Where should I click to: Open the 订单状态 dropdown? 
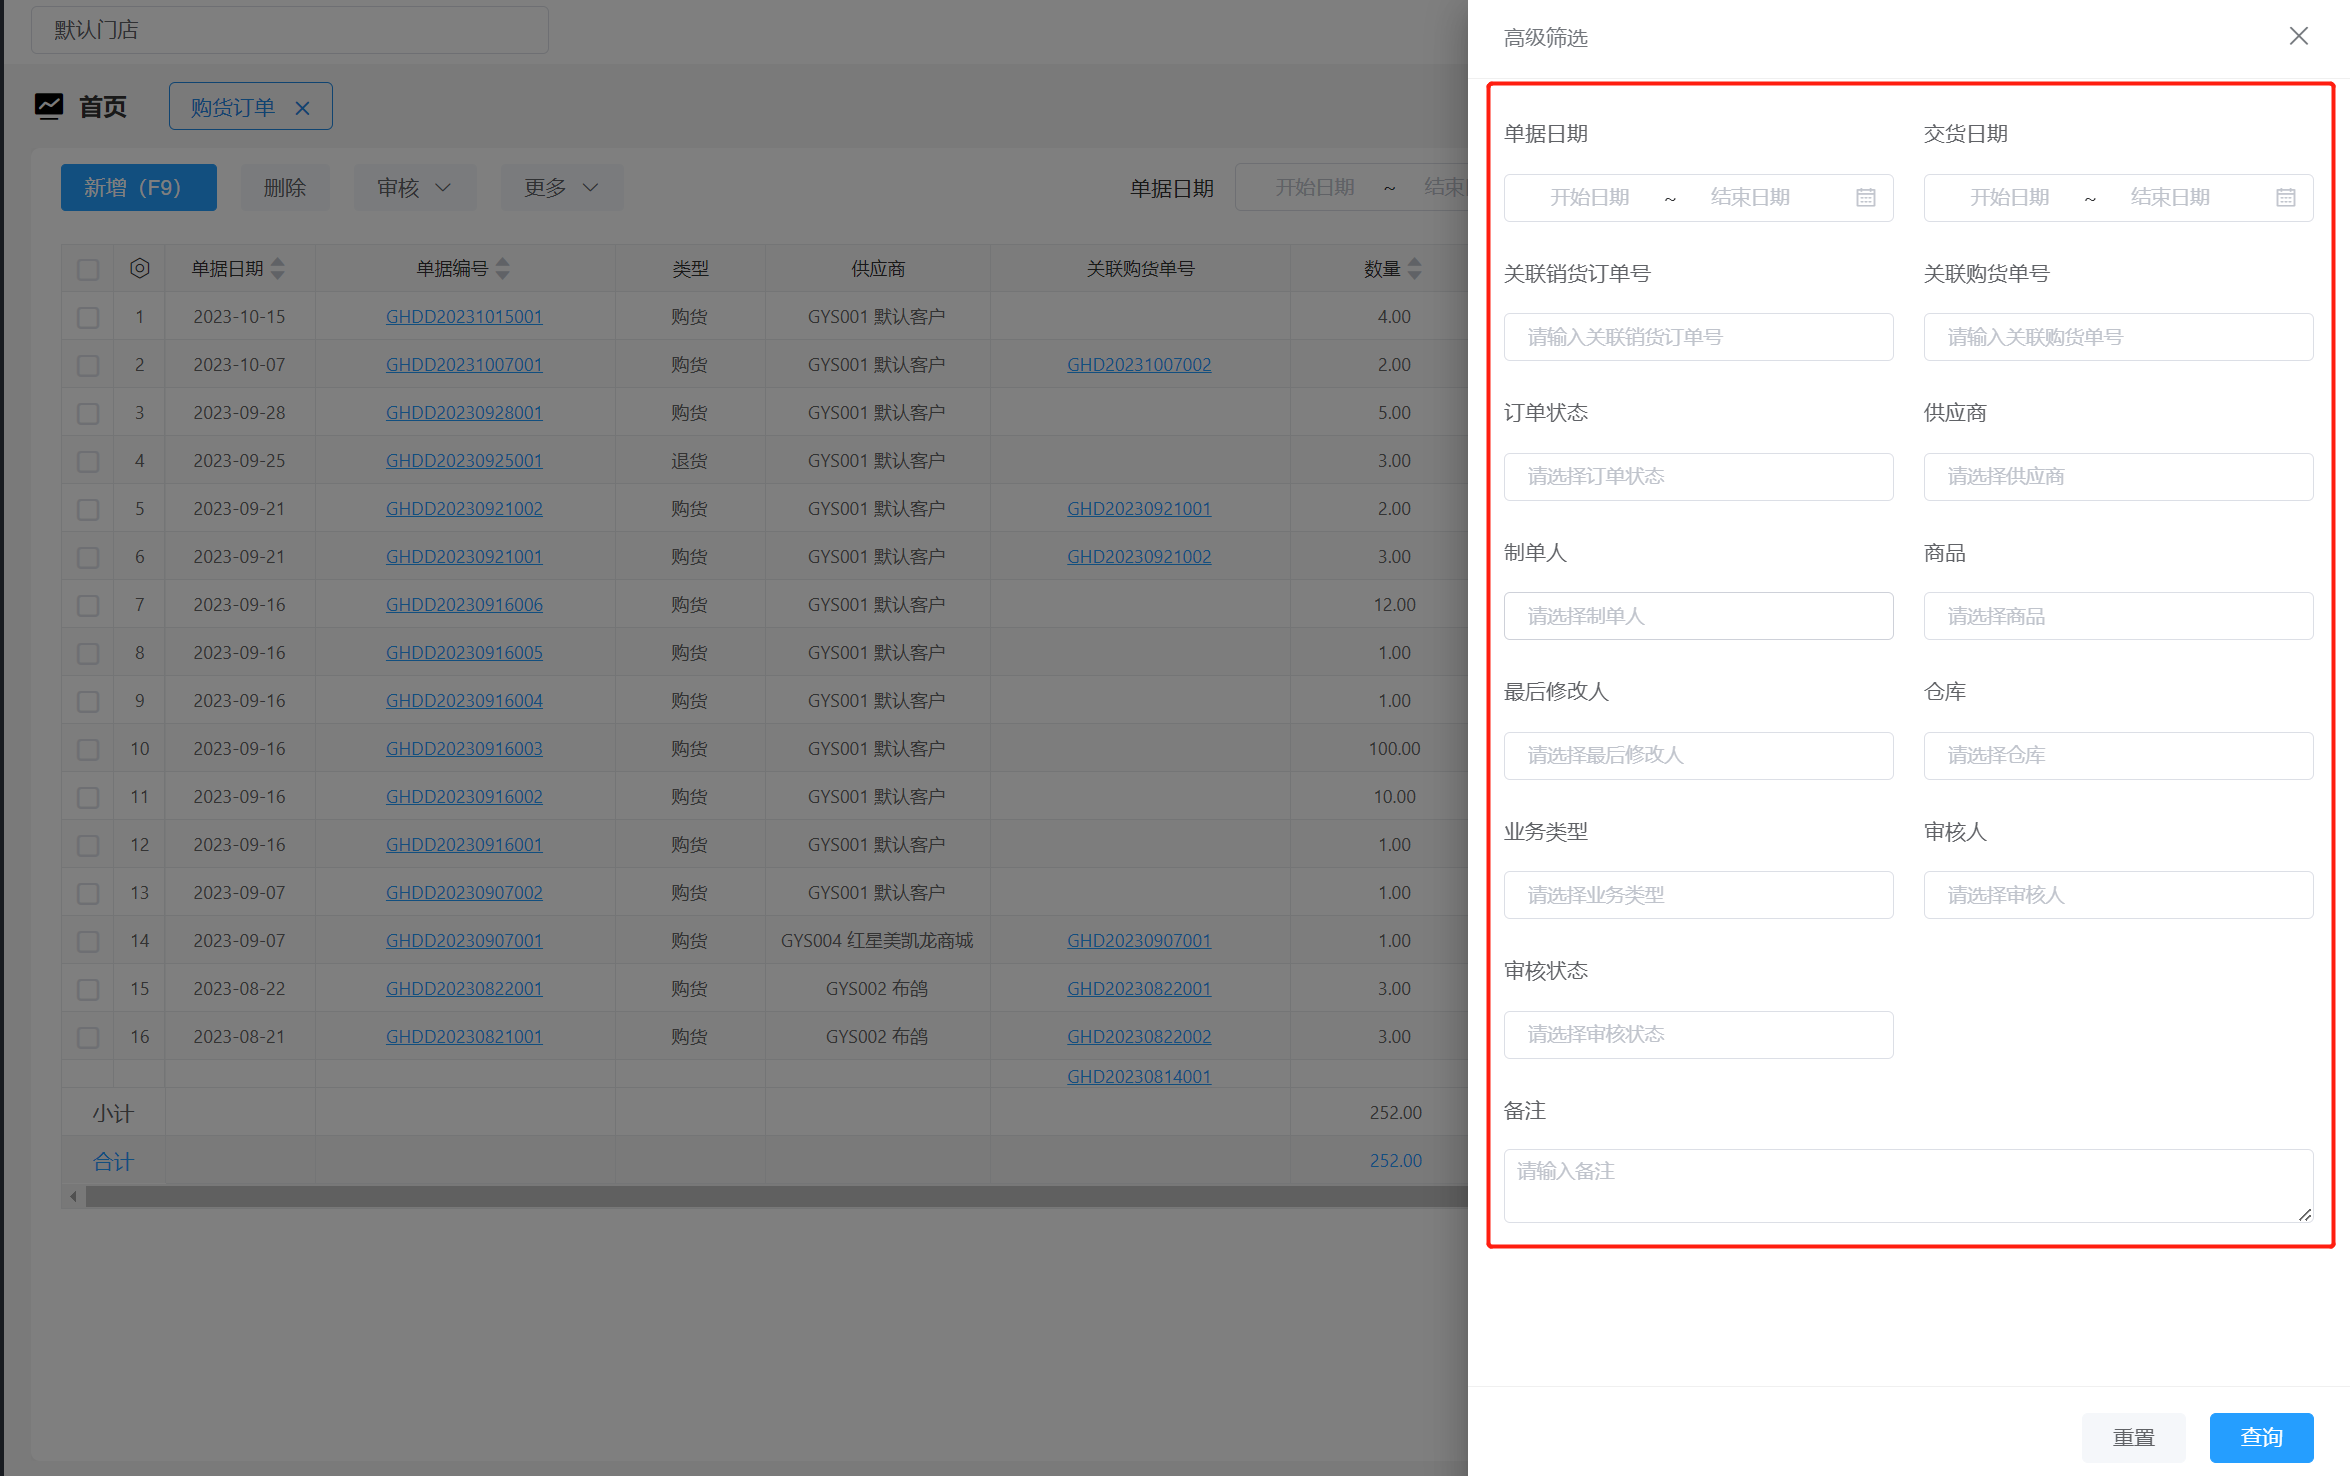1697,477
